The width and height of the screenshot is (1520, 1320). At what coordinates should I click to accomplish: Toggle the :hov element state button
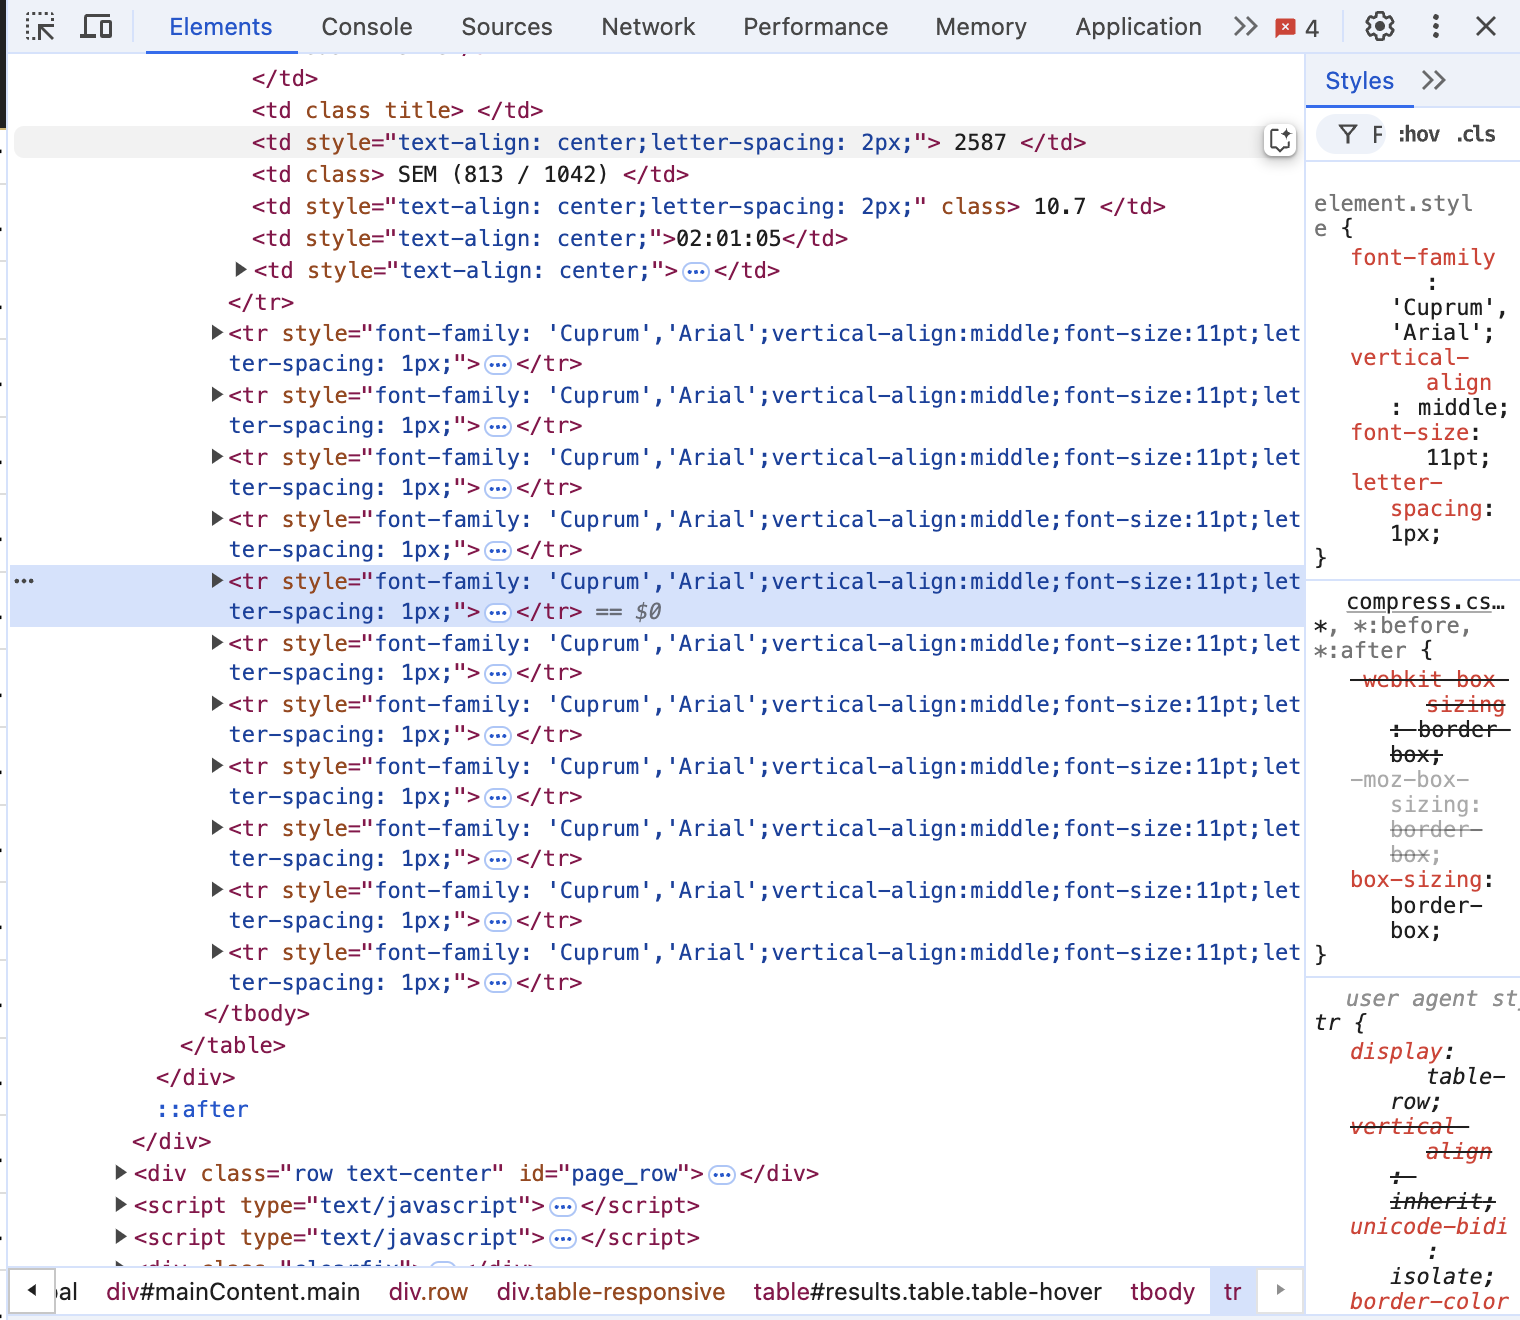point(1419,134)
